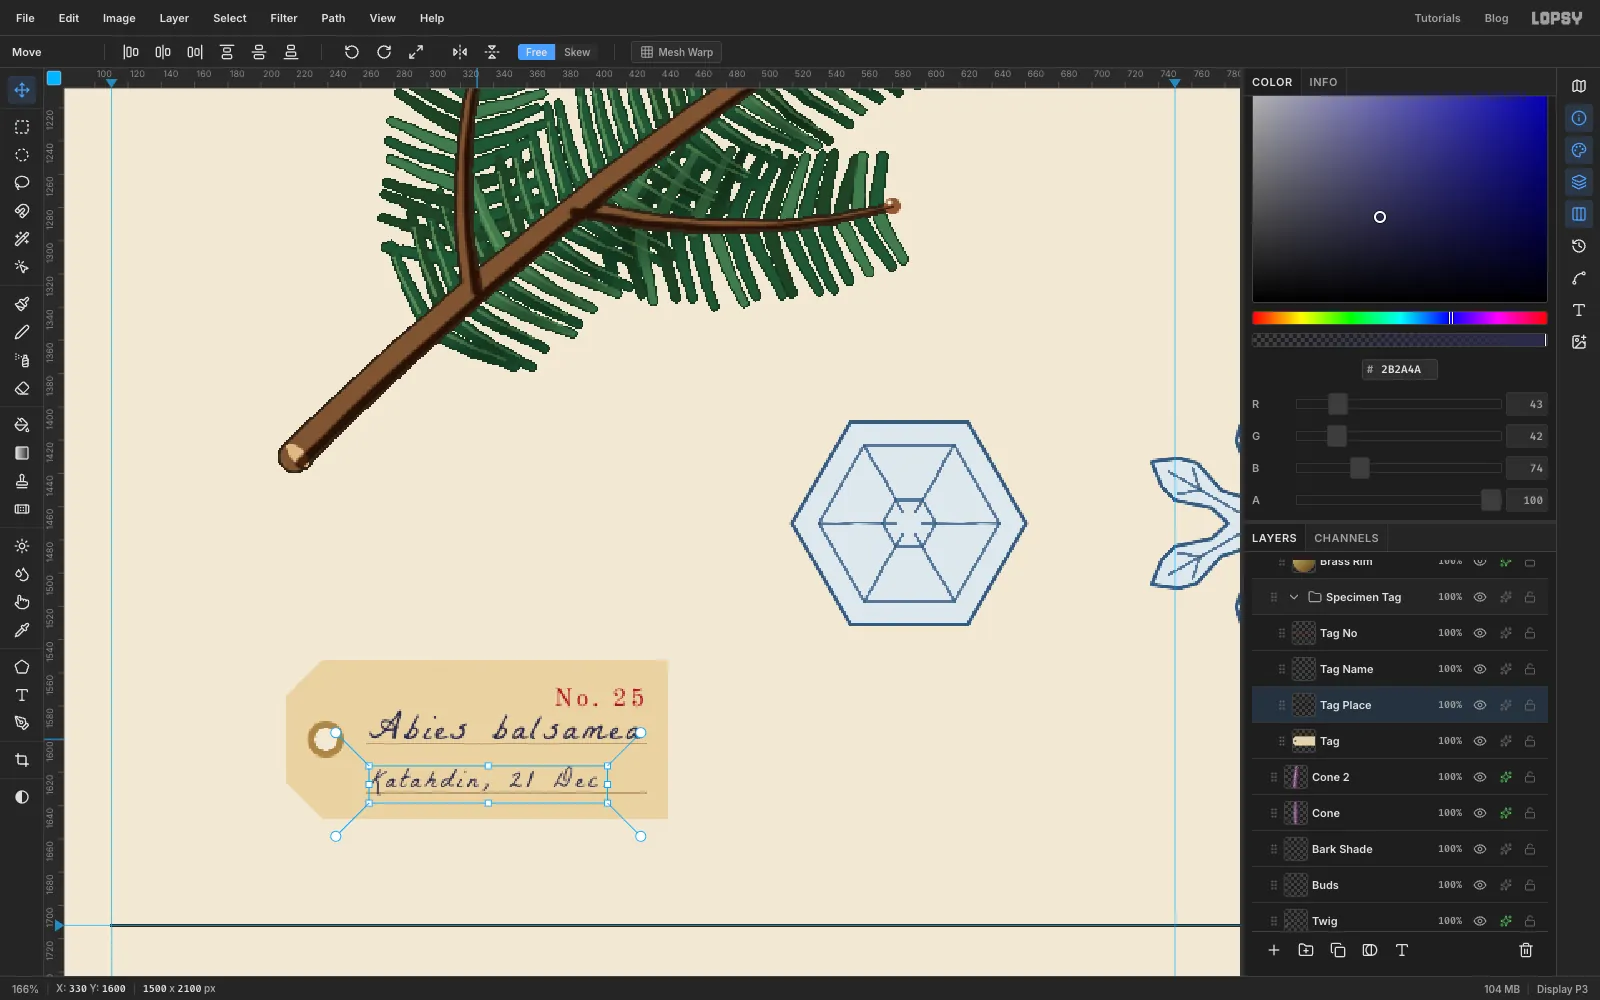
Task: Open the Layer menu
Action: click(x=174, y=18)
